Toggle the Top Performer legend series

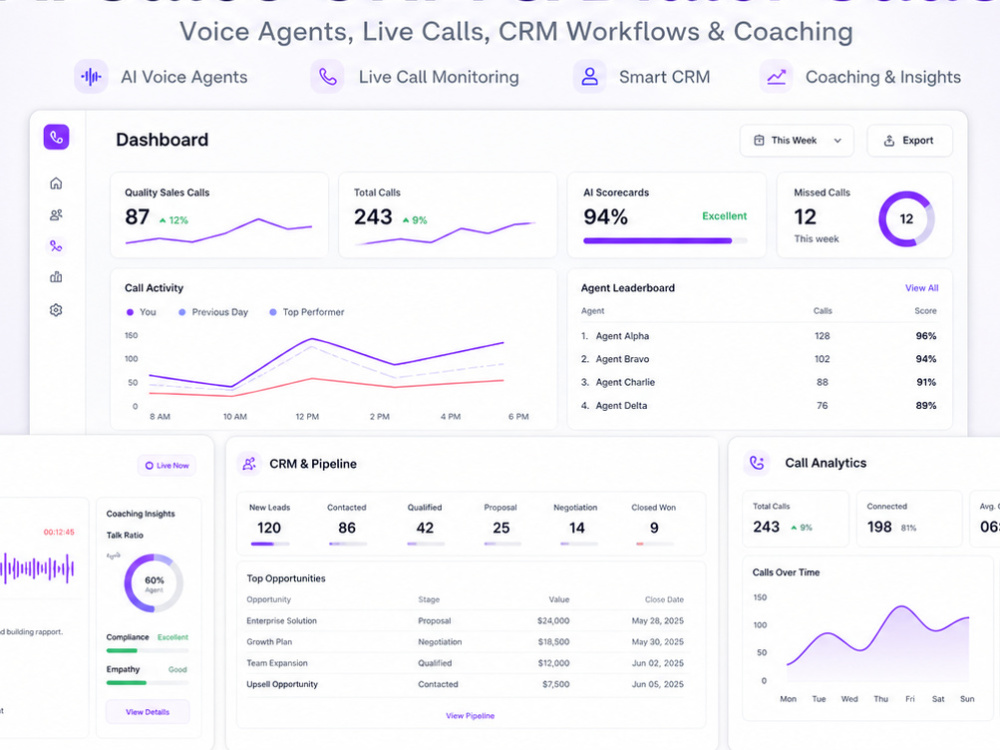(x=307, y=312)
